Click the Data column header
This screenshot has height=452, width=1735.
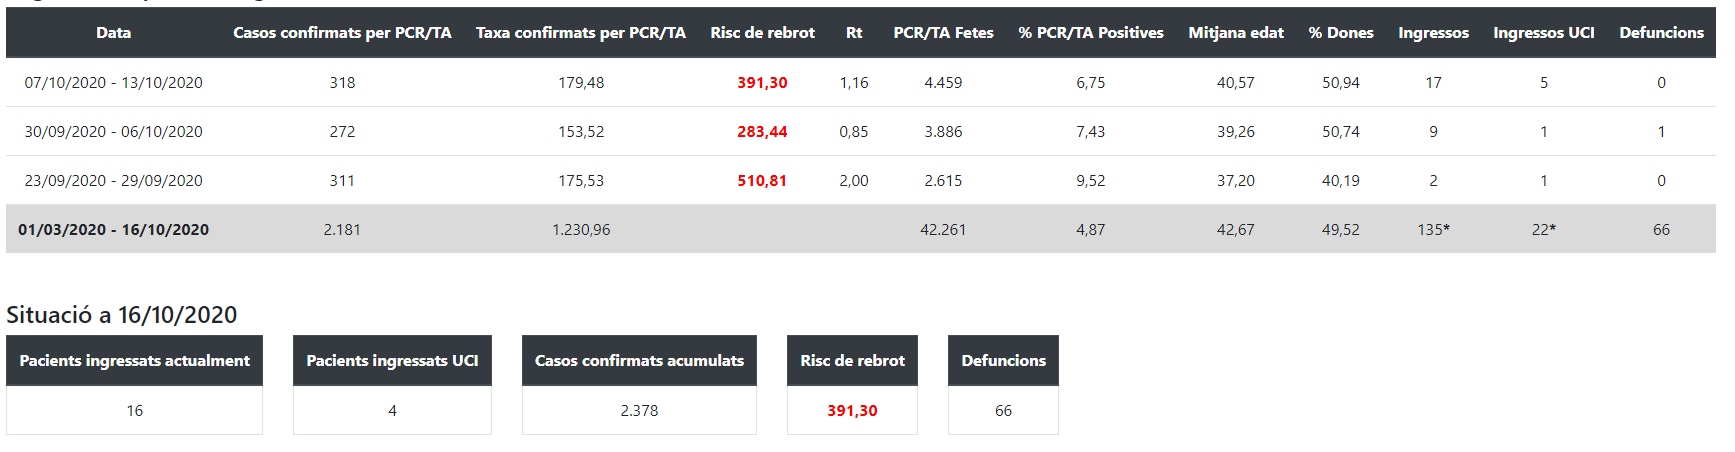coord(113,33)
